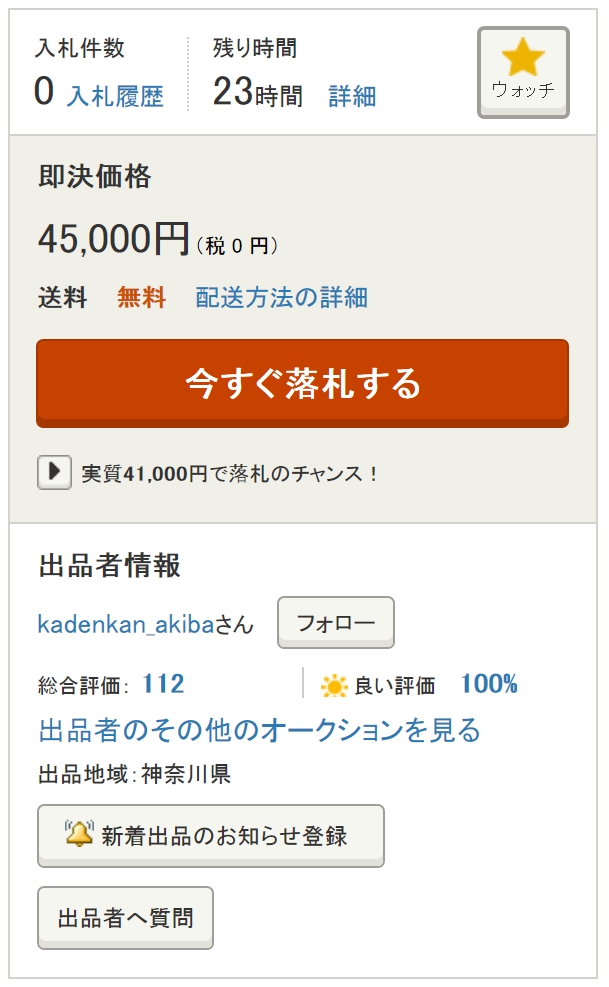View 配送方法の詳細 shipping details
Image resolution: width=609 pixels, height=987 pixels.
tap(281, 297)
